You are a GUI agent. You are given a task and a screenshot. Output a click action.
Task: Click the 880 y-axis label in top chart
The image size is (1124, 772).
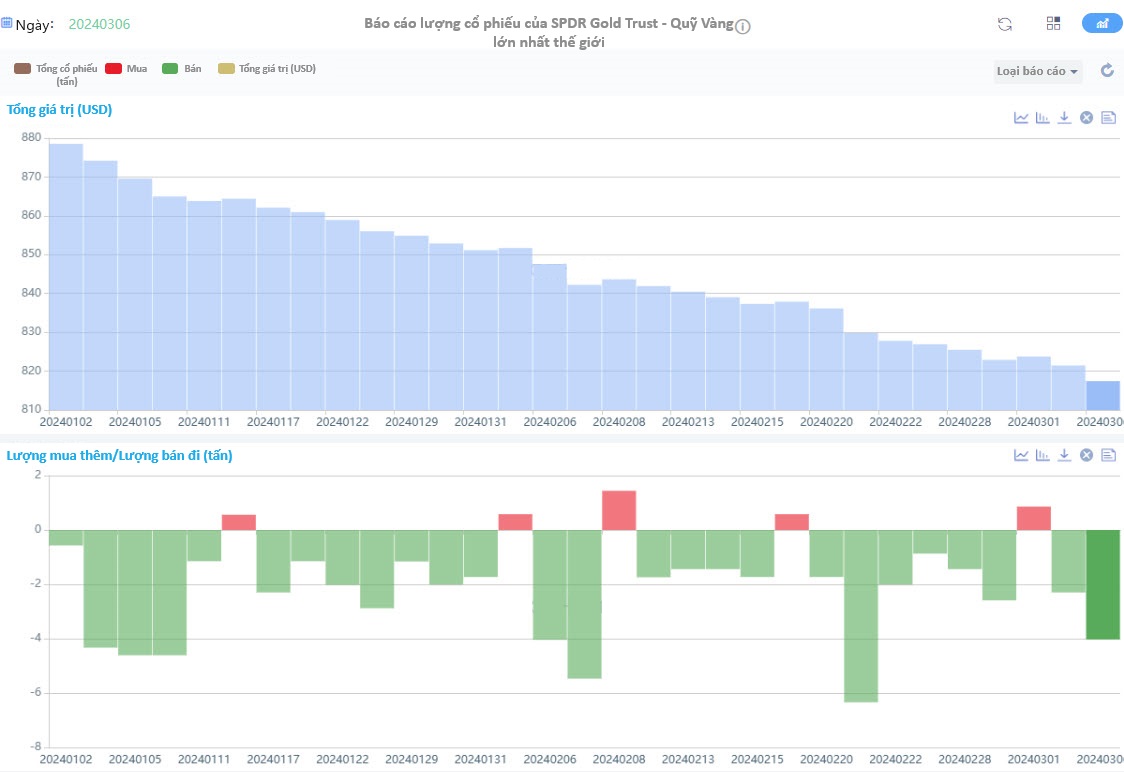(x=32, y=138)
